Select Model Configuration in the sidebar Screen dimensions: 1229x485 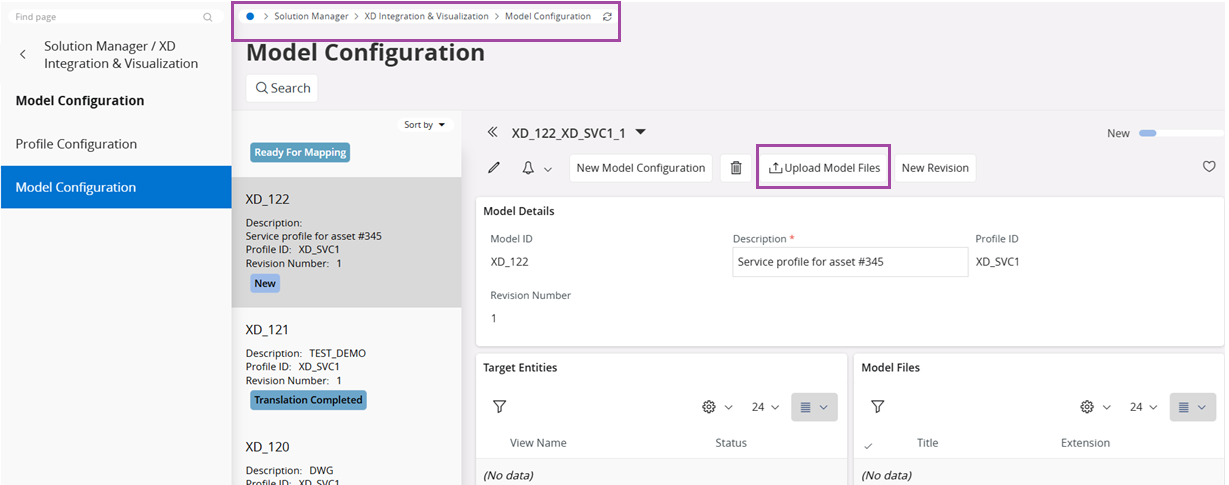click(76, 187)
